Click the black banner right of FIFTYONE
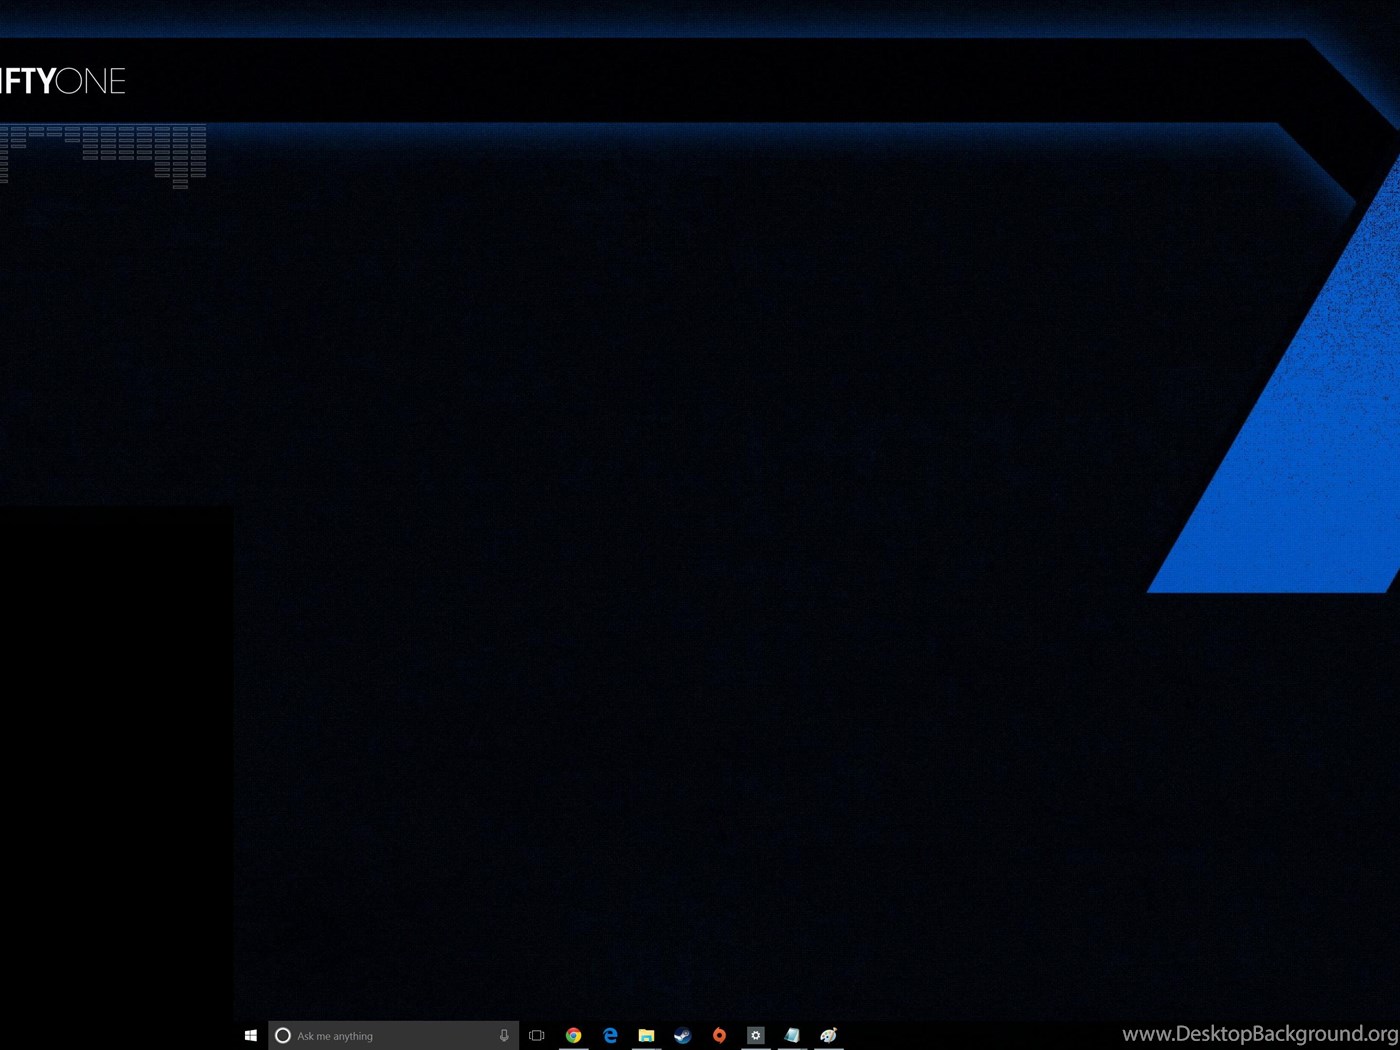This screenshot has width=1400, height=1050. 700,80
